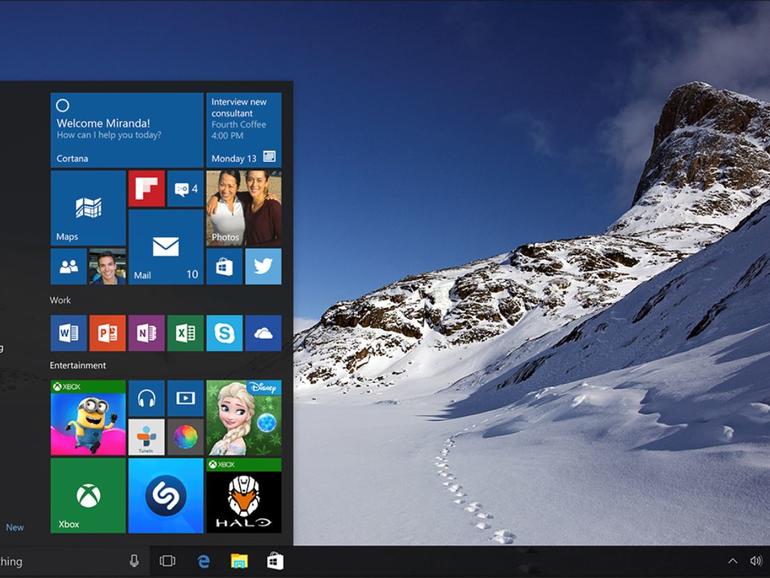Launch Microsoft Edge from the taskbar
Image resolution: width=770 pixels, height=578 pixels.
(x=204, y=561)
